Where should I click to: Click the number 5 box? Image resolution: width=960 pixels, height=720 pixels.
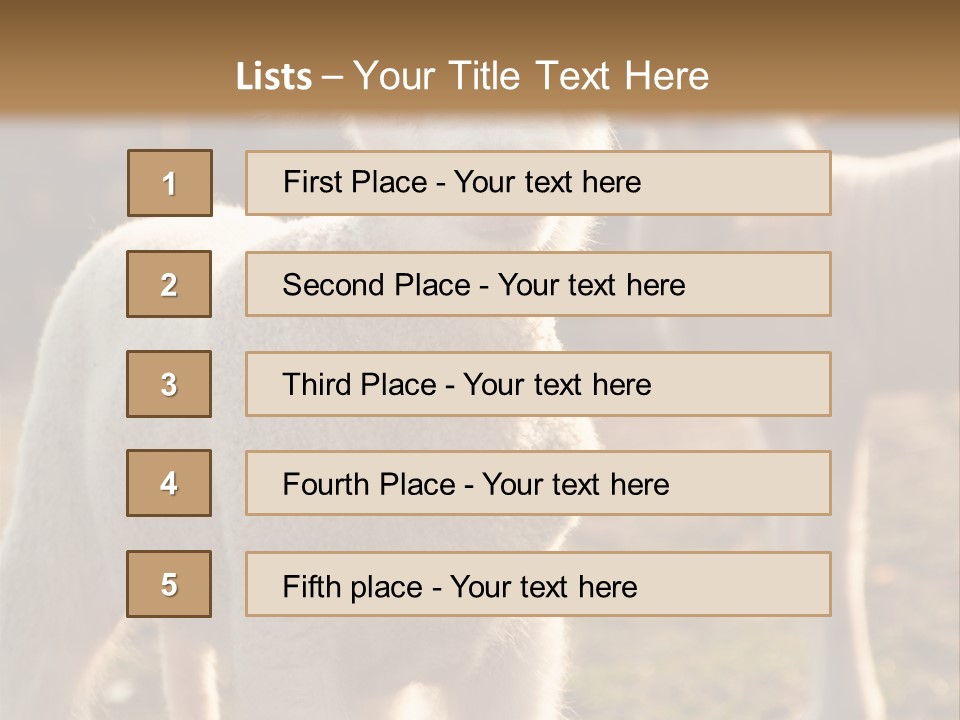point(169,584)
